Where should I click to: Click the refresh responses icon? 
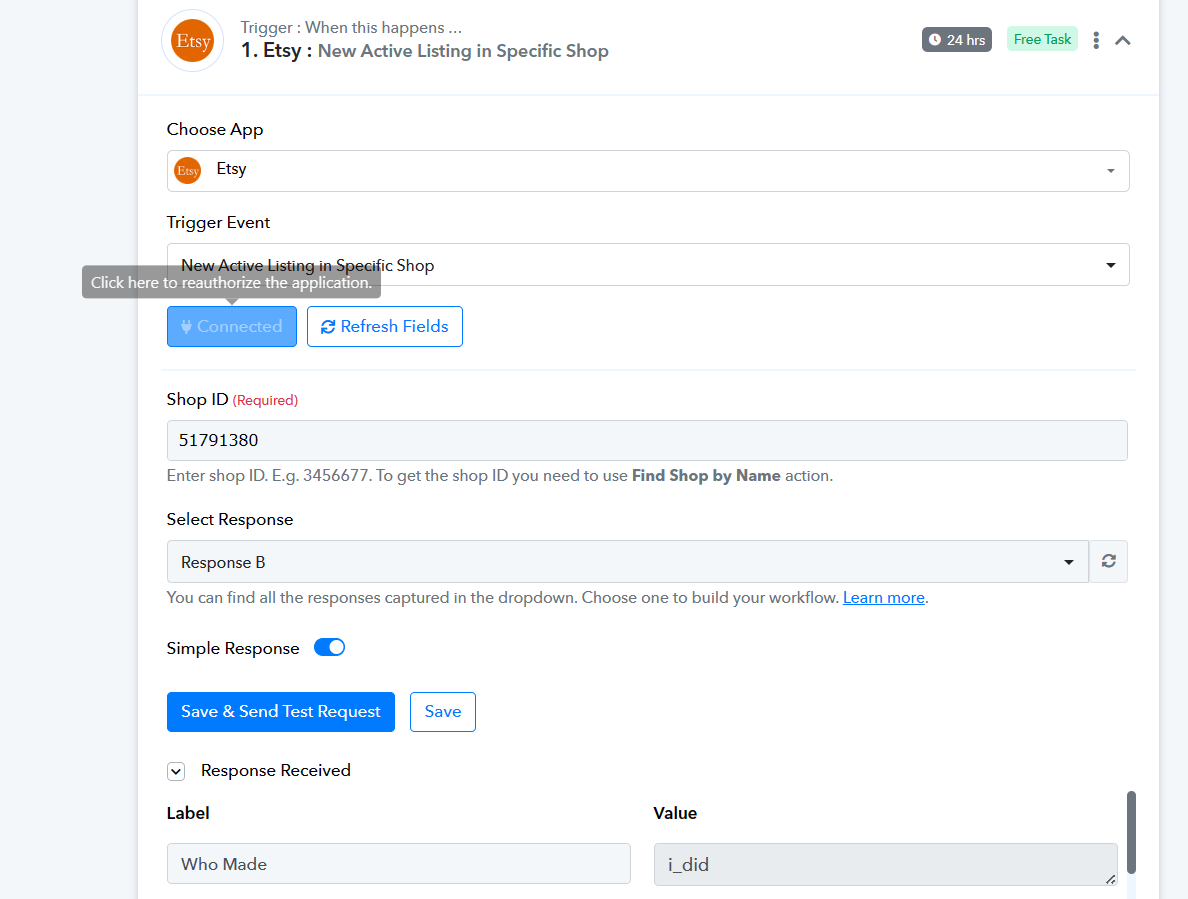[x=1108, y=562]
